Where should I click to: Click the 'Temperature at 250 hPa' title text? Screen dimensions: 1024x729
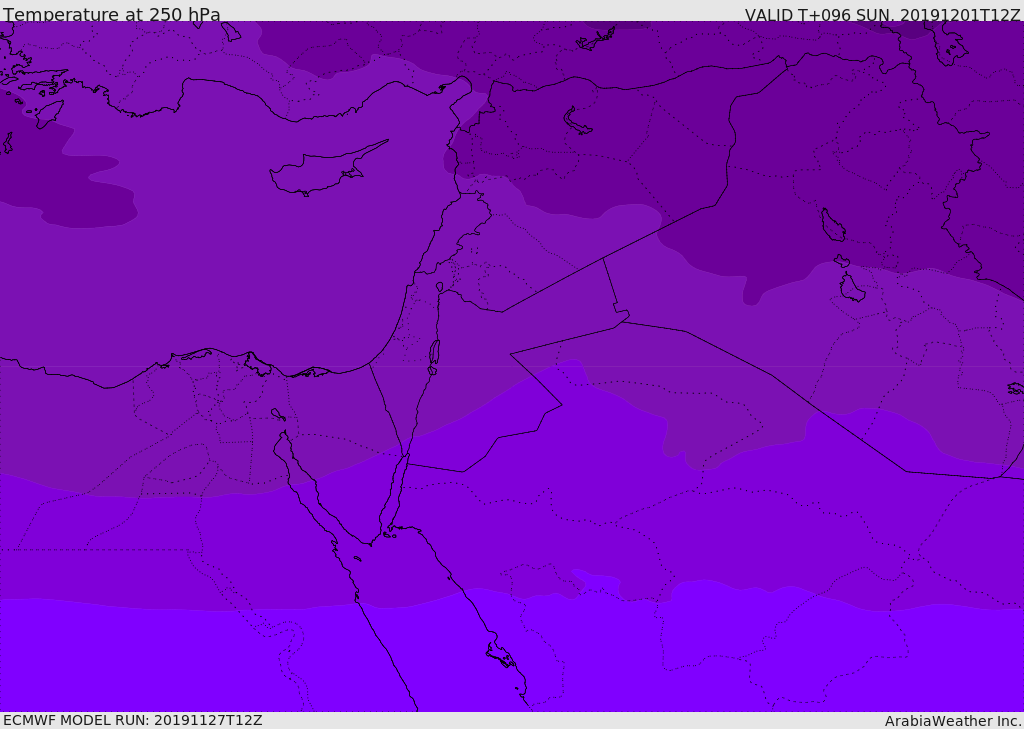pyautogui.click(x=112, y=14)
